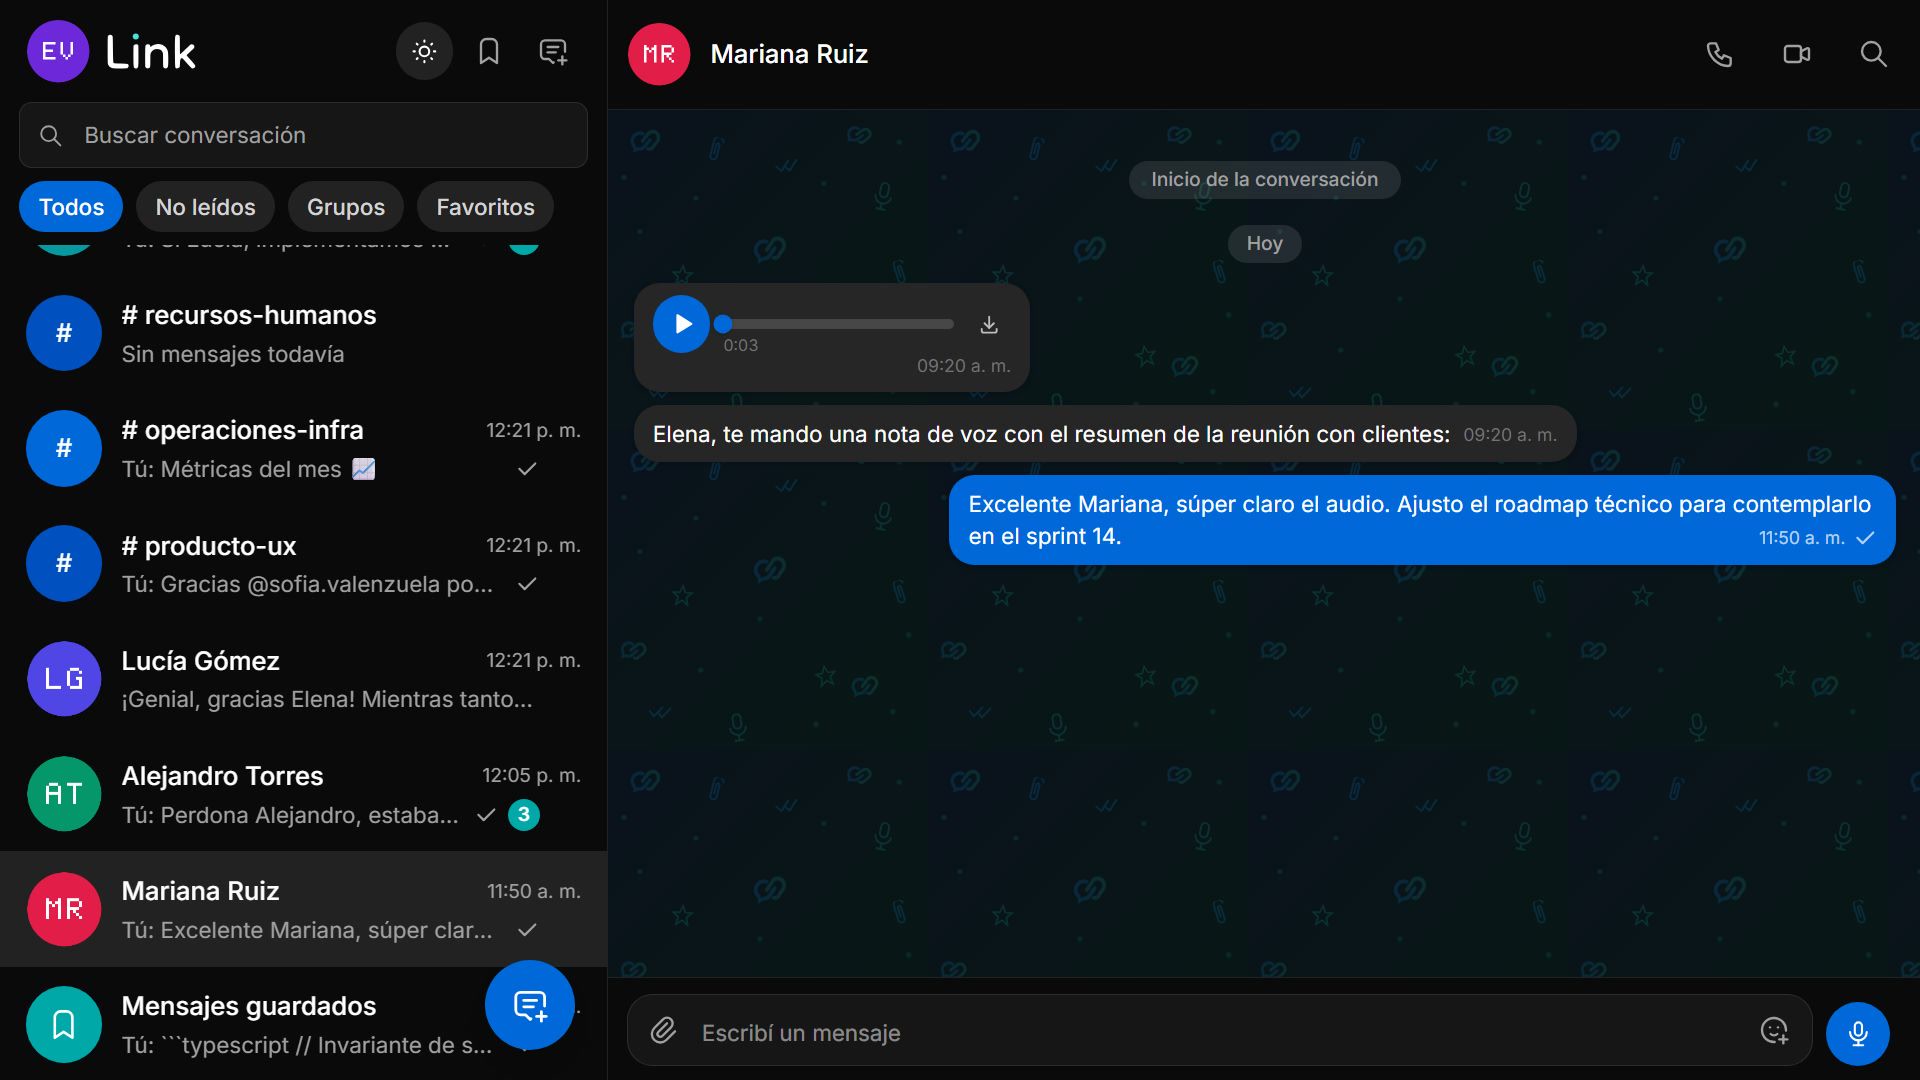Click the check mark on operaciones-infra row
Image resolution: width=1920 pixels, height=1080 pixels.
[527, 469]
